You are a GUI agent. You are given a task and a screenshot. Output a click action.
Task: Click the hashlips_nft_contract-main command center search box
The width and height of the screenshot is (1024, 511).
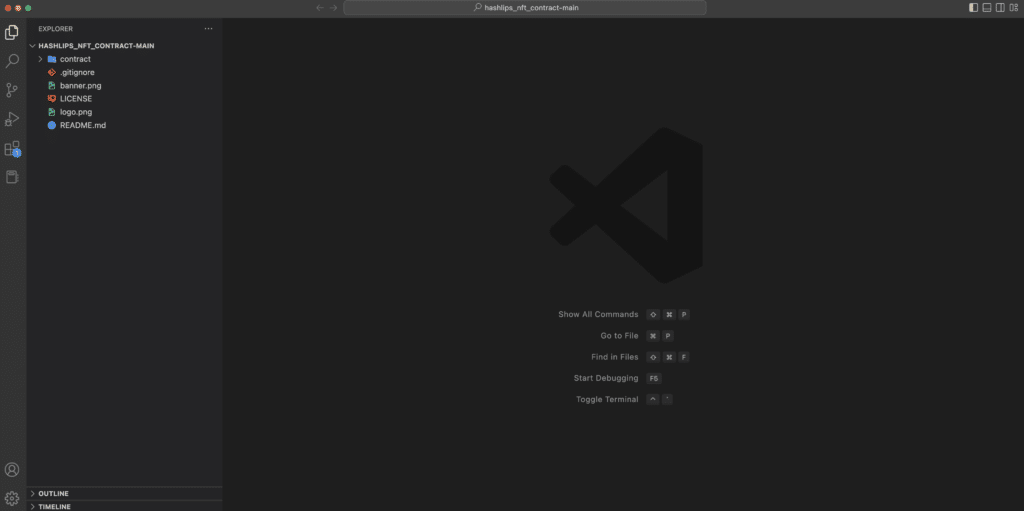click(524, 8)
